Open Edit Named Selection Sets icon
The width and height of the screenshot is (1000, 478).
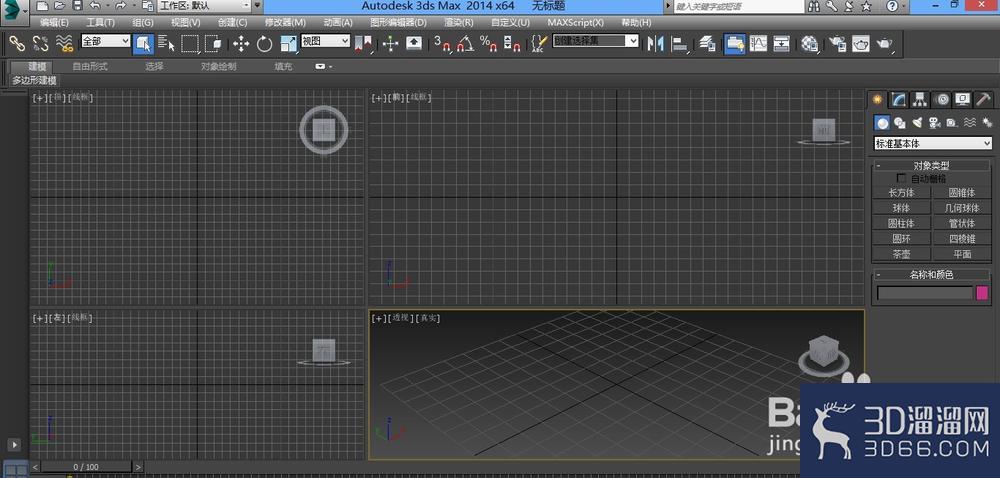(540, 43)
